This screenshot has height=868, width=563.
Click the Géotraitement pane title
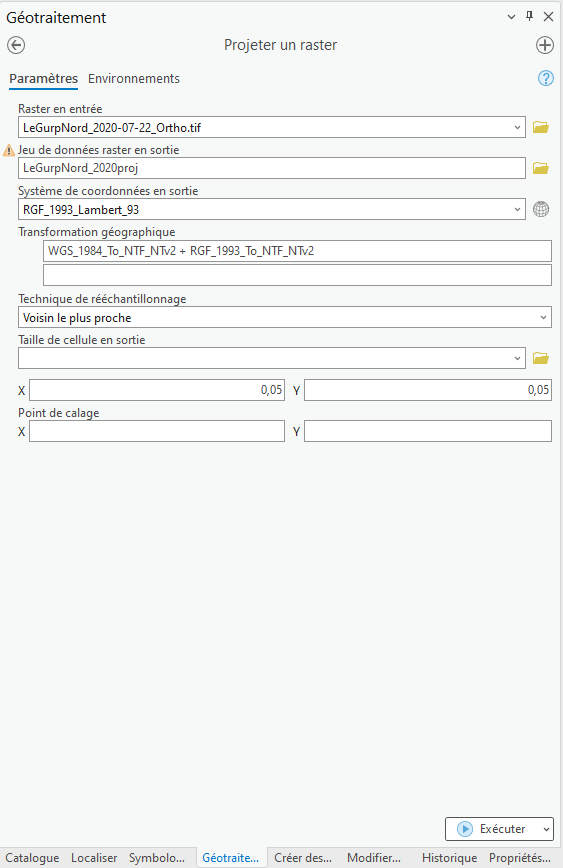click(x=56, y=17)
